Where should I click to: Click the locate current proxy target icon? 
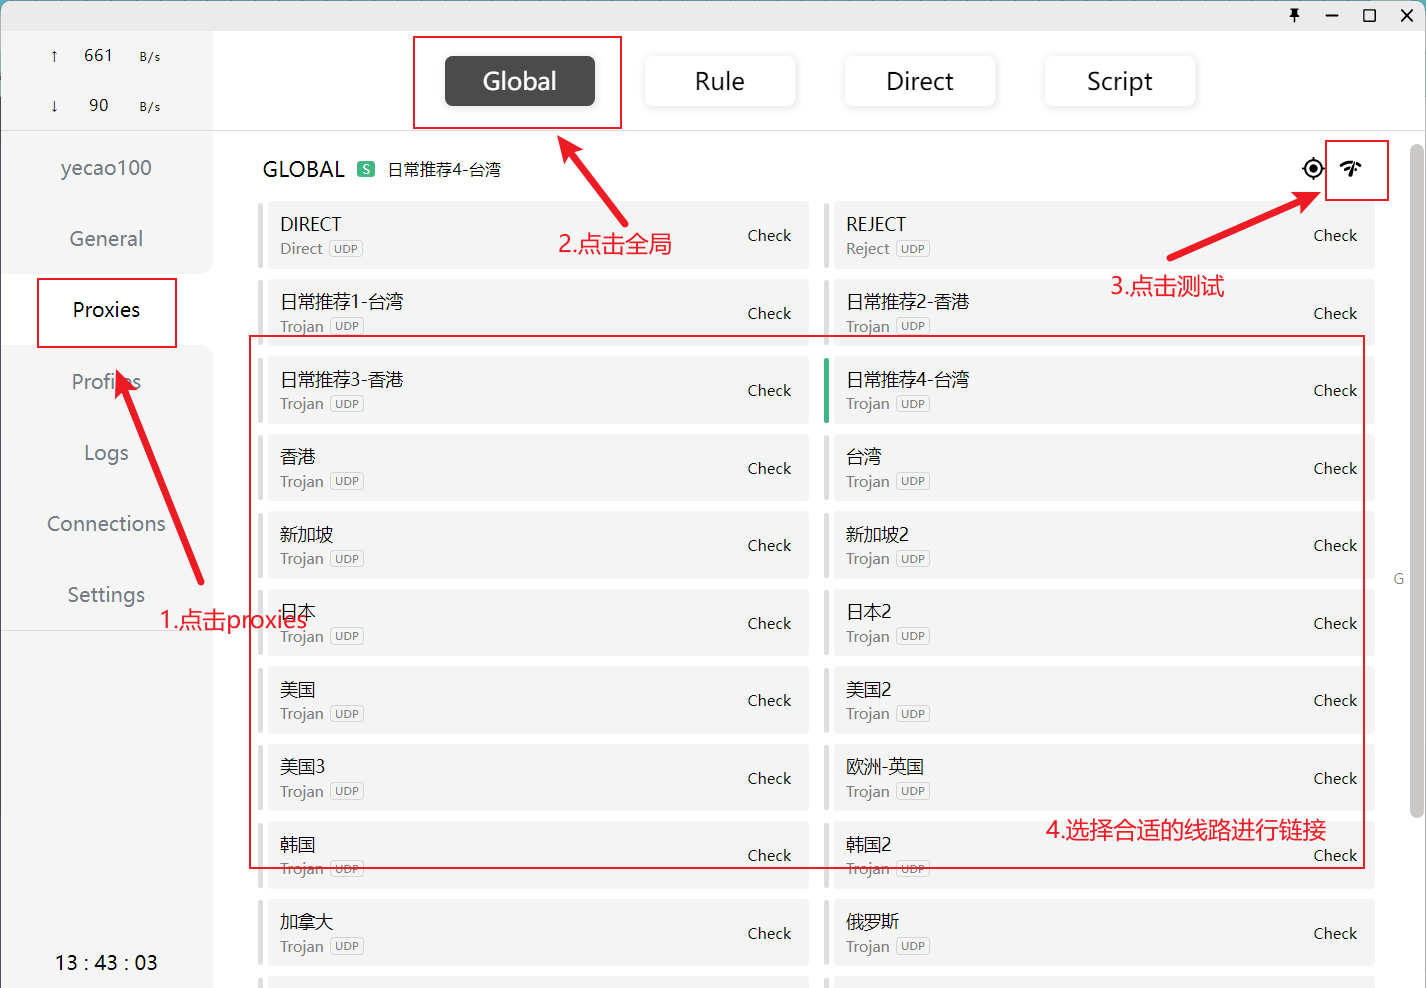pyautogui.click(x=1313, y=169)
